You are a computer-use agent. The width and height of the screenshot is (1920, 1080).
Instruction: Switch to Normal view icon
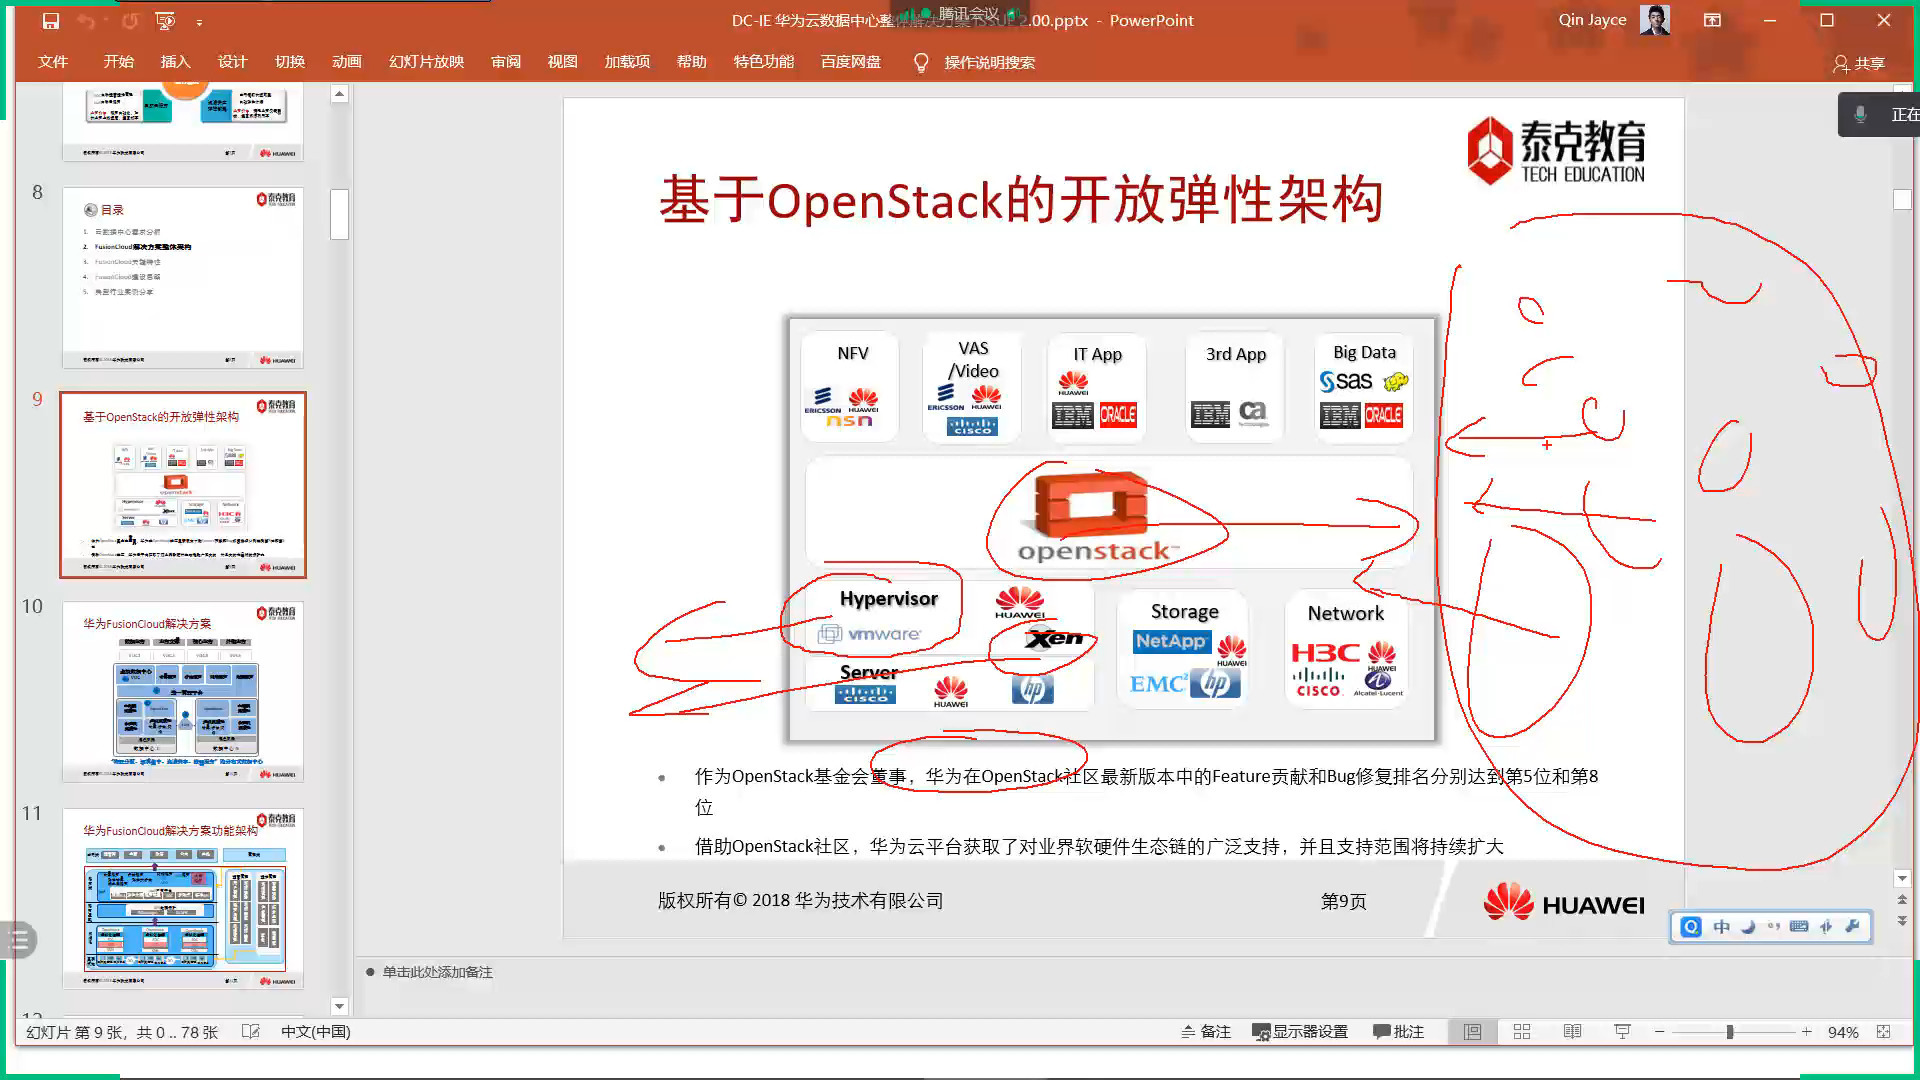point(1472,1031)
